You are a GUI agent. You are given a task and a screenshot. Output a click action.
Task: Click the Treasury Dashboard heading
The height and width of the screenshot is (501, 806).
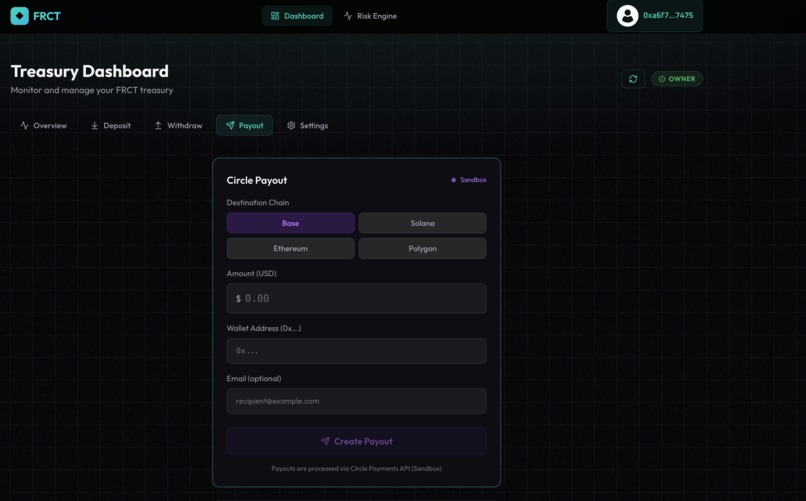89,71
